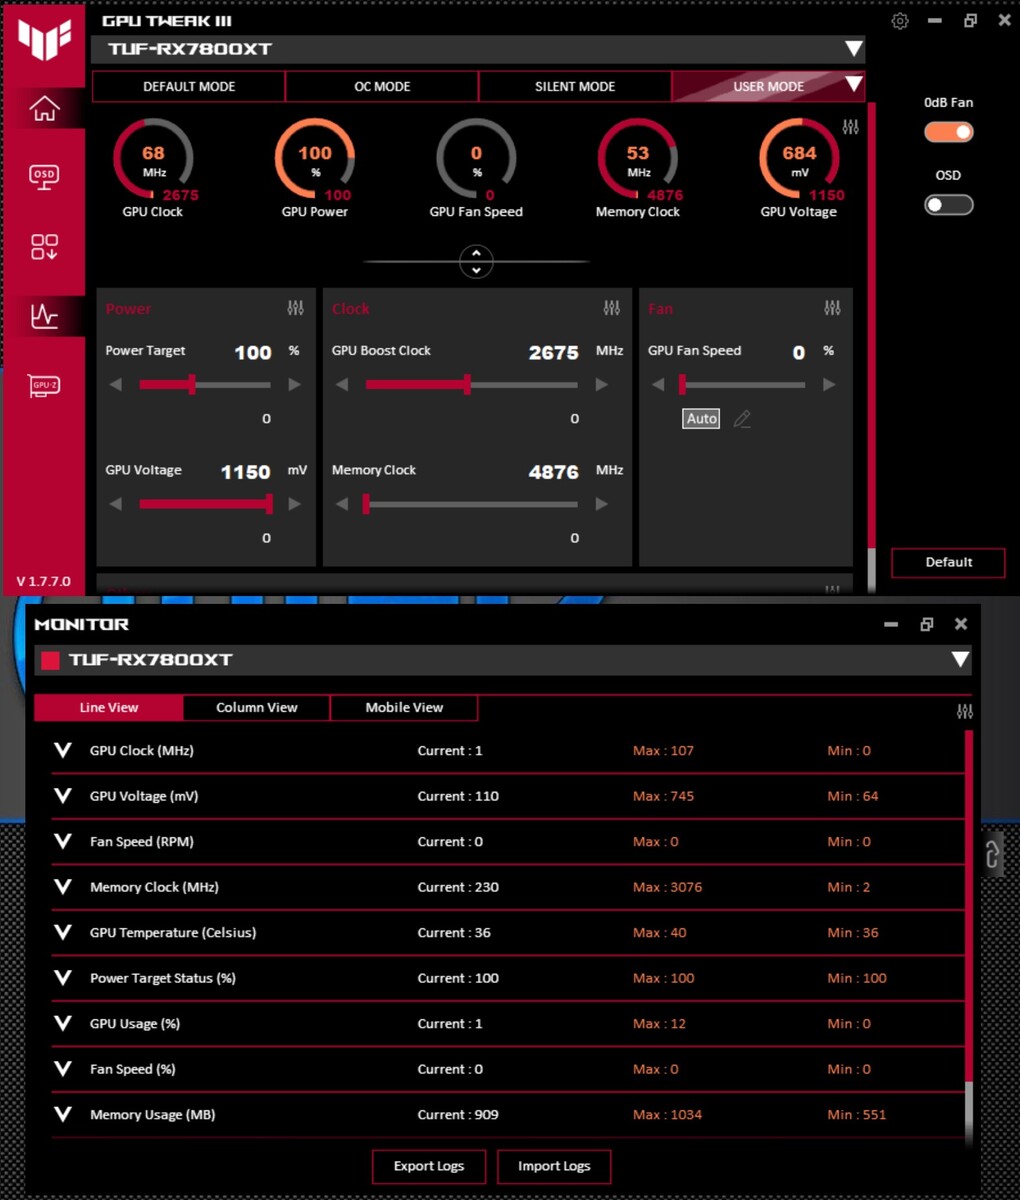Increase GPU Voltage with right arrow
This screenshot has height=1200, width=1020.
(x=294, y=504)
